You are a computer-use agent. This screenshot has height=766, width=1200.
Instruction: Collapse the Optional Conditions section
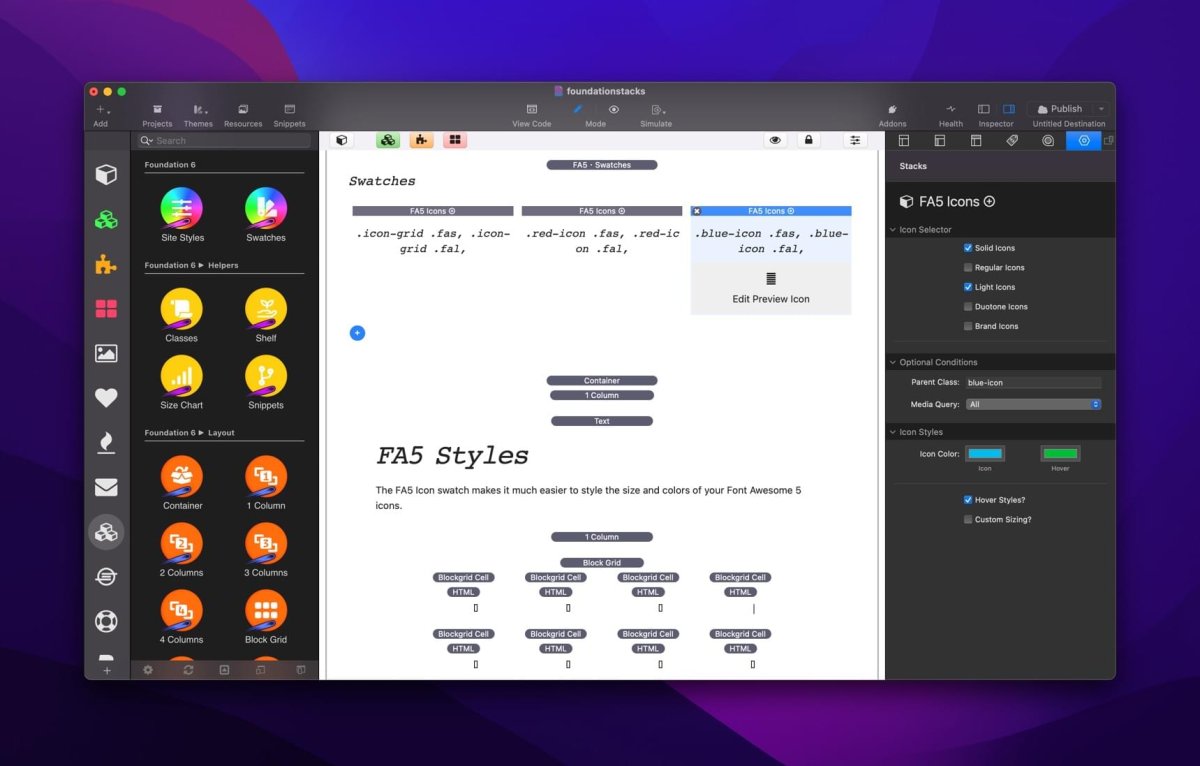893,362
